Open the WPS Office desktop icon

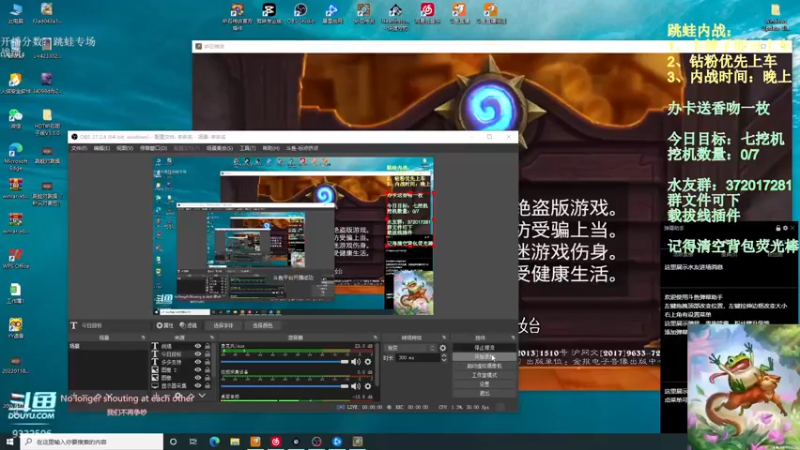[15, 258]
